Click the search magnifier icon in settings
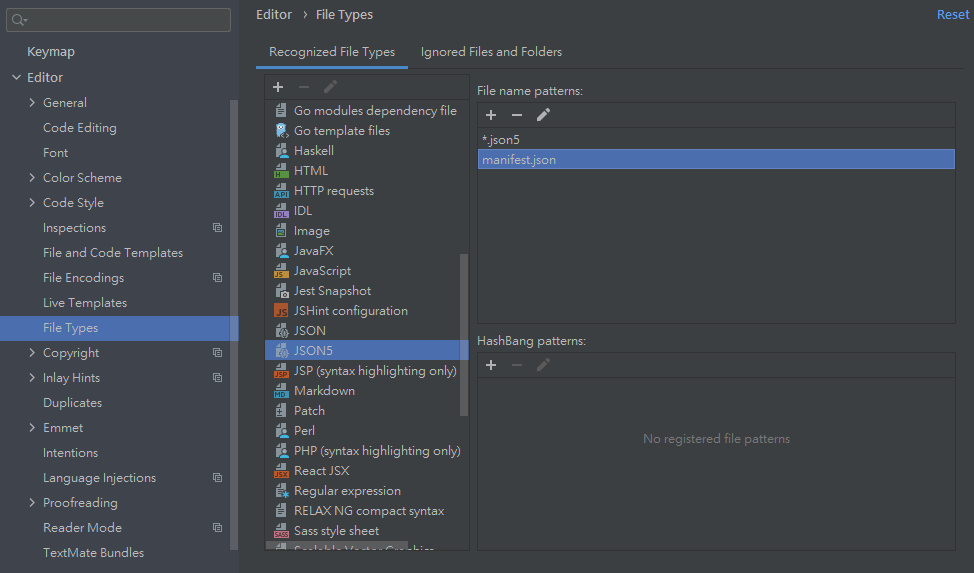This screenshot has width=974, height=573. [19, 19]
